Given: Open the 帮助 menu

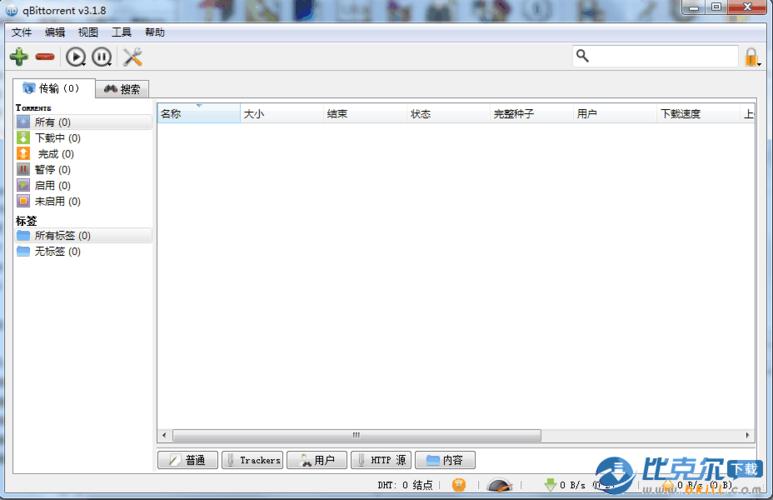Looking at the screenshot, I should [x=155, y=33].
